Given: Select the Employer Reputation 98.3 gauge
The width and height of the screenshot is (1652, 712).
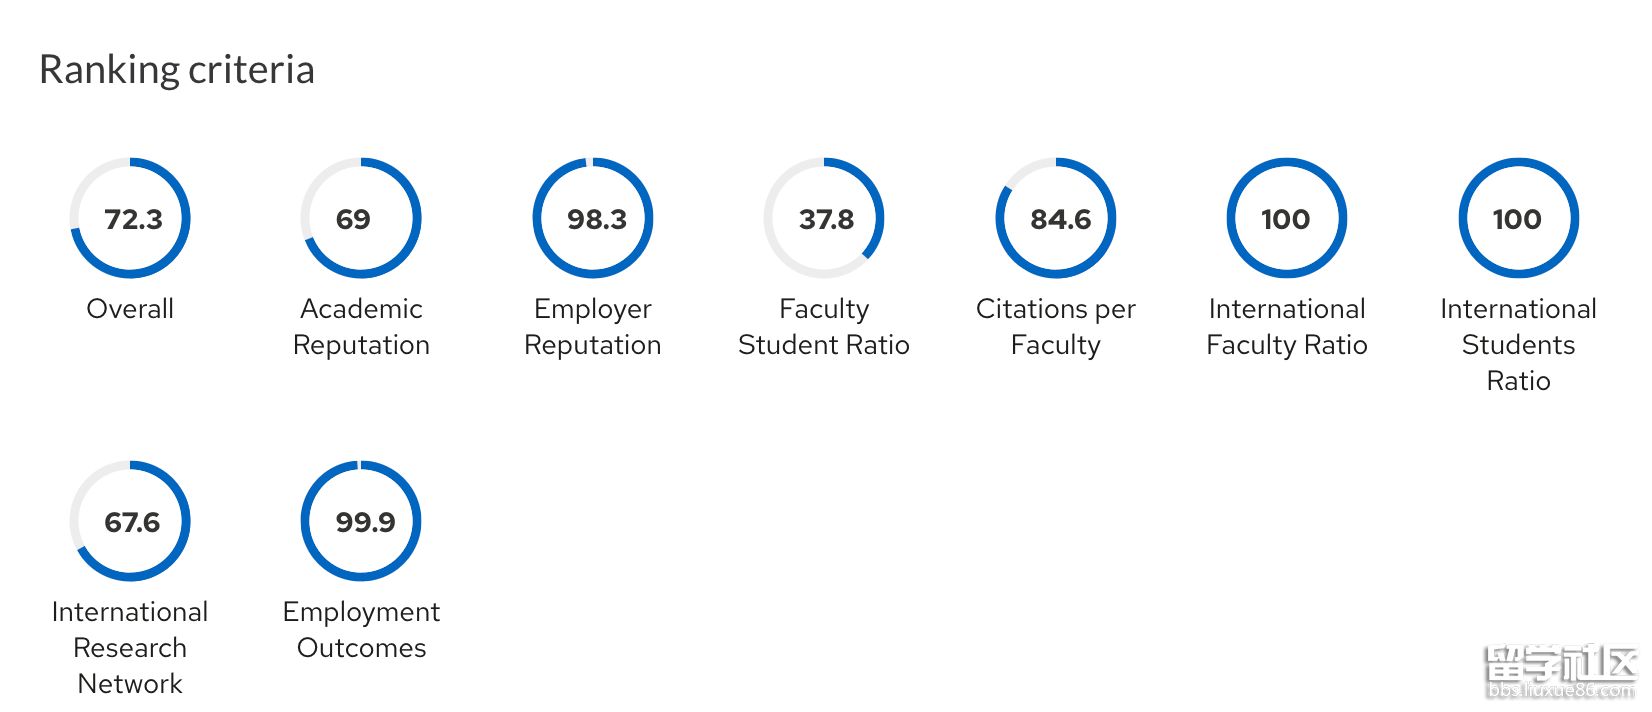Looking at the screenshot, I should pos(593,218).
